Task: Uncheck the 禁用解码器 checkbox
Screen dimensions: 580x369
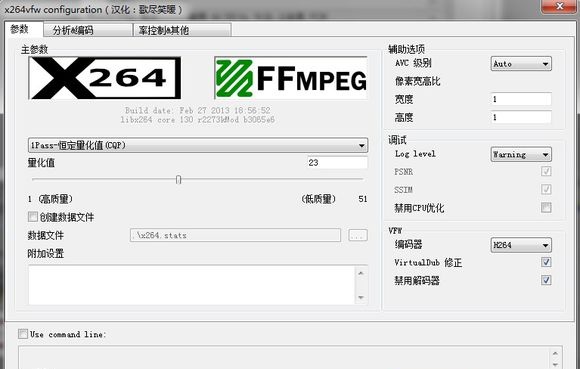Action: (x=546, y=280)
